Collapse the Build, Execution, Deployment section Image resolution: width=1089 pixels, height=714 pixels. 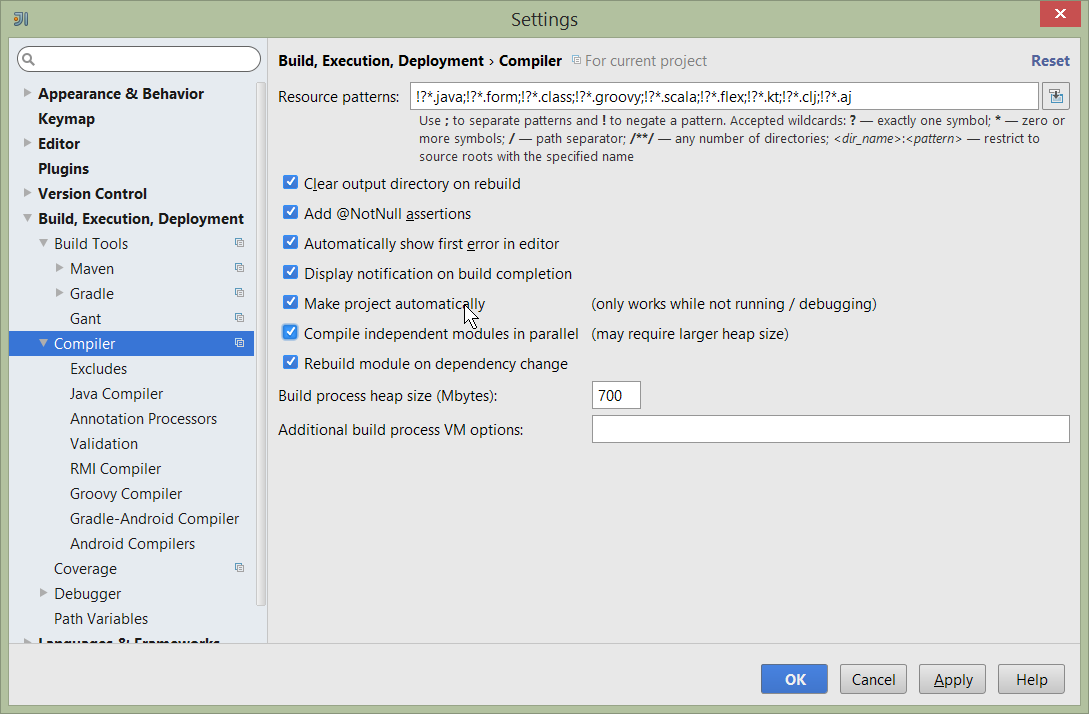tap(27, 219)
